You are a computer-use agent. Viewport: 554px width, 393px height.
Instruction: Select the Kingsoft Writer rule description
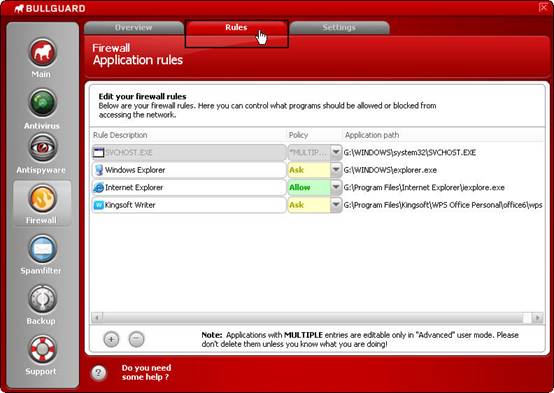[x=189, y=205]
